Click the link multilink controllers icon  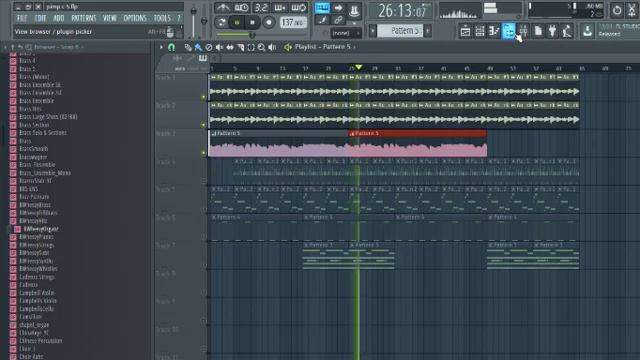338,20
